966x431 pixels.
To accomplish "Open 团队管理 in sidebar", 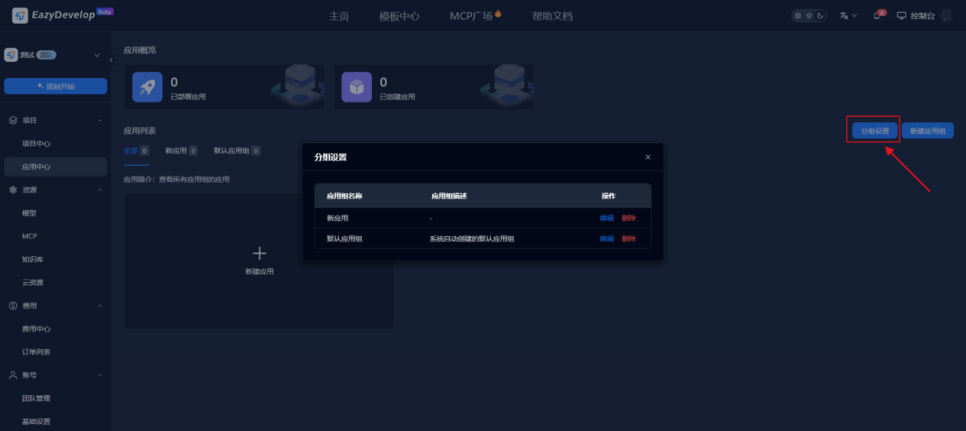I will coord(36,398).
